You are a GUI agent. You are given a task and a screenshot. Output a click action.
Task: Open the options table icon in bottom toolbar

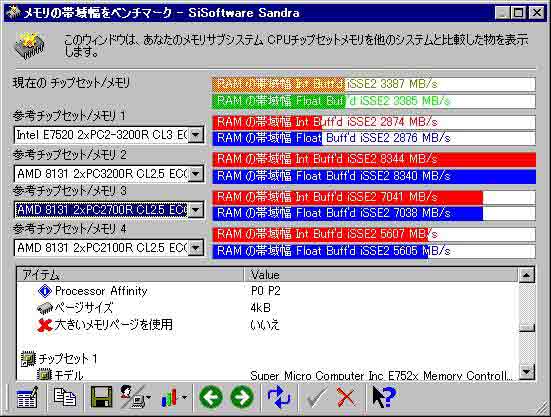pyautogui.click(x=27, y=397)
